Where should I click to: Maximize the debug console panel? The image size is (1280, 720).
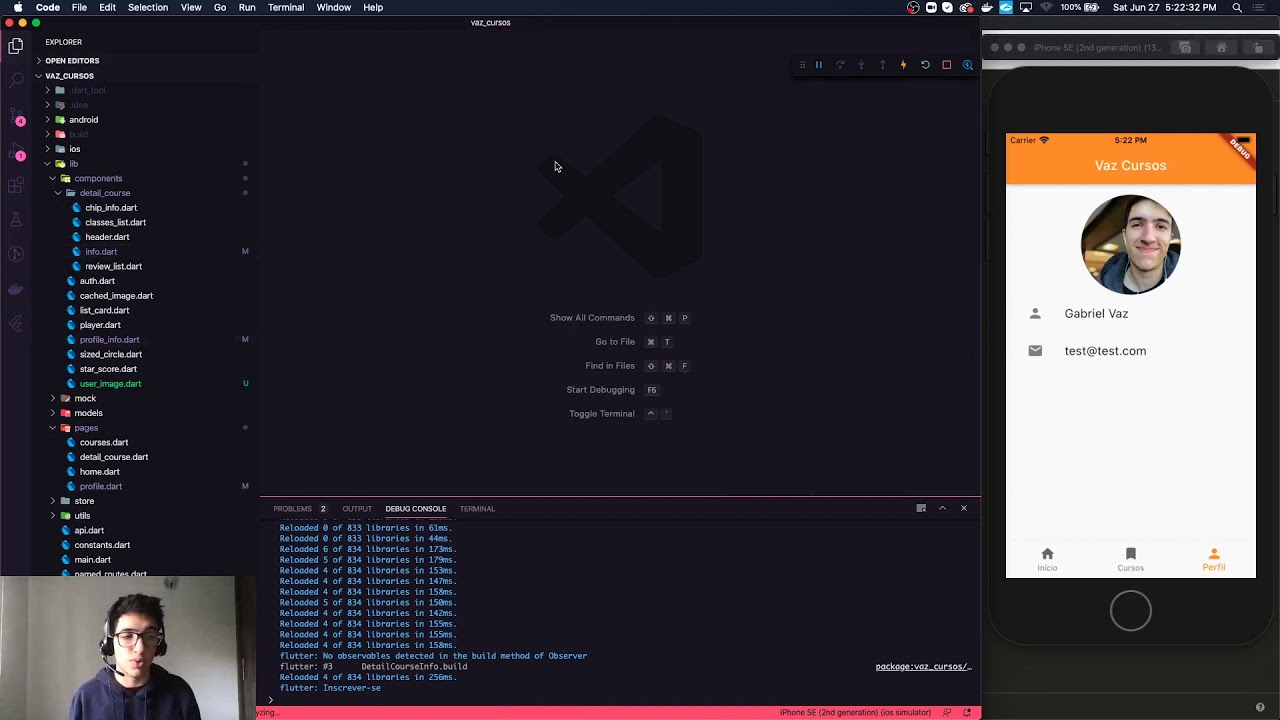942,508
